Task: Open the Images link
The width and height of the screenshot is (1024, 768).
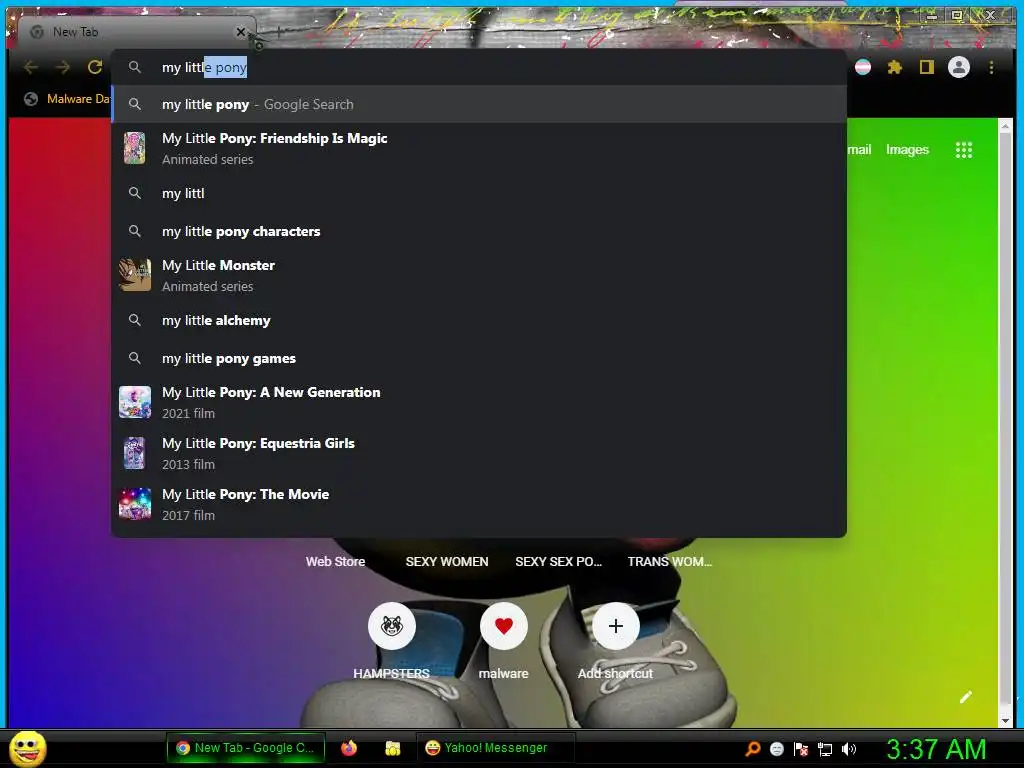Action: coord(907,150)
